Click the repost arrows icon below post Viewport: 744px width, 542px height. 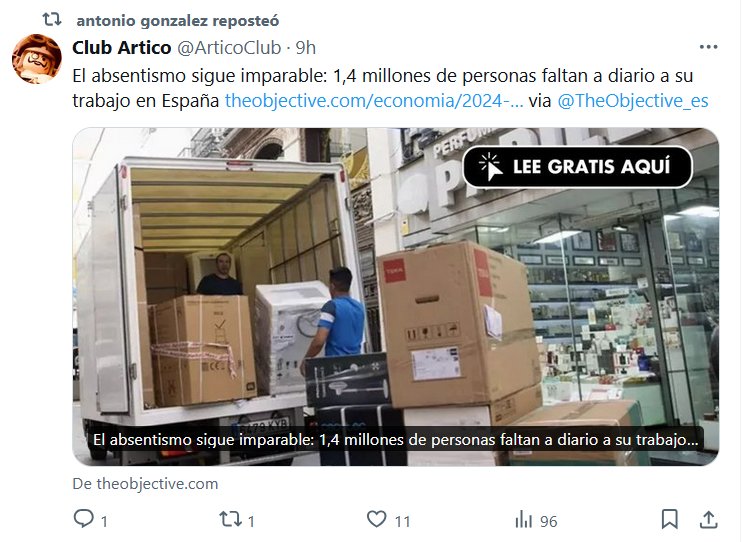[x=231, y=519]
